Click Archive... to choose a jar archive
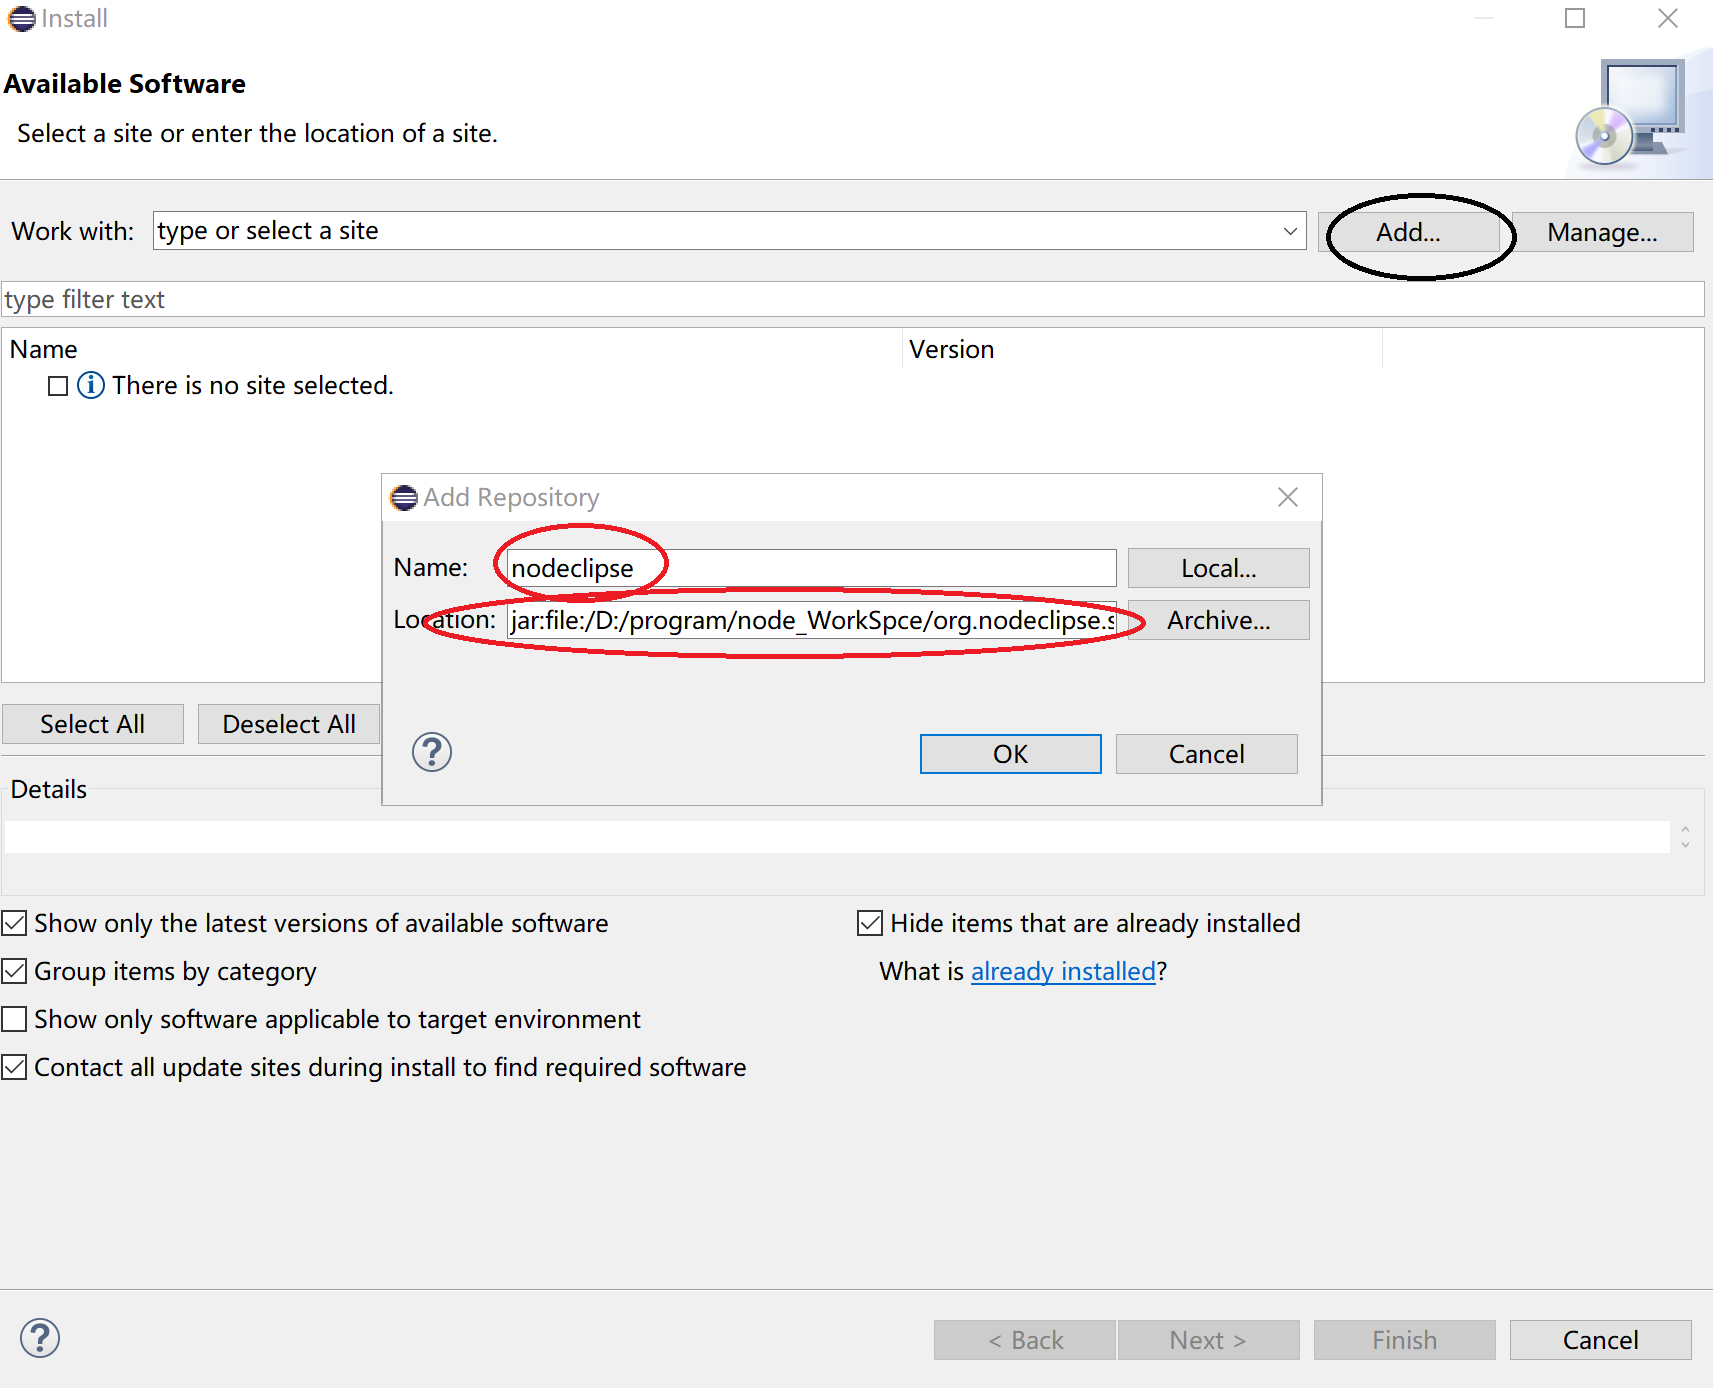 tap(1218, 620)
